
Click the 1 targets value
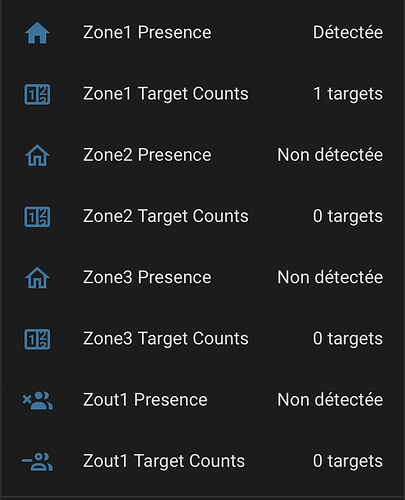pos(348,94)
